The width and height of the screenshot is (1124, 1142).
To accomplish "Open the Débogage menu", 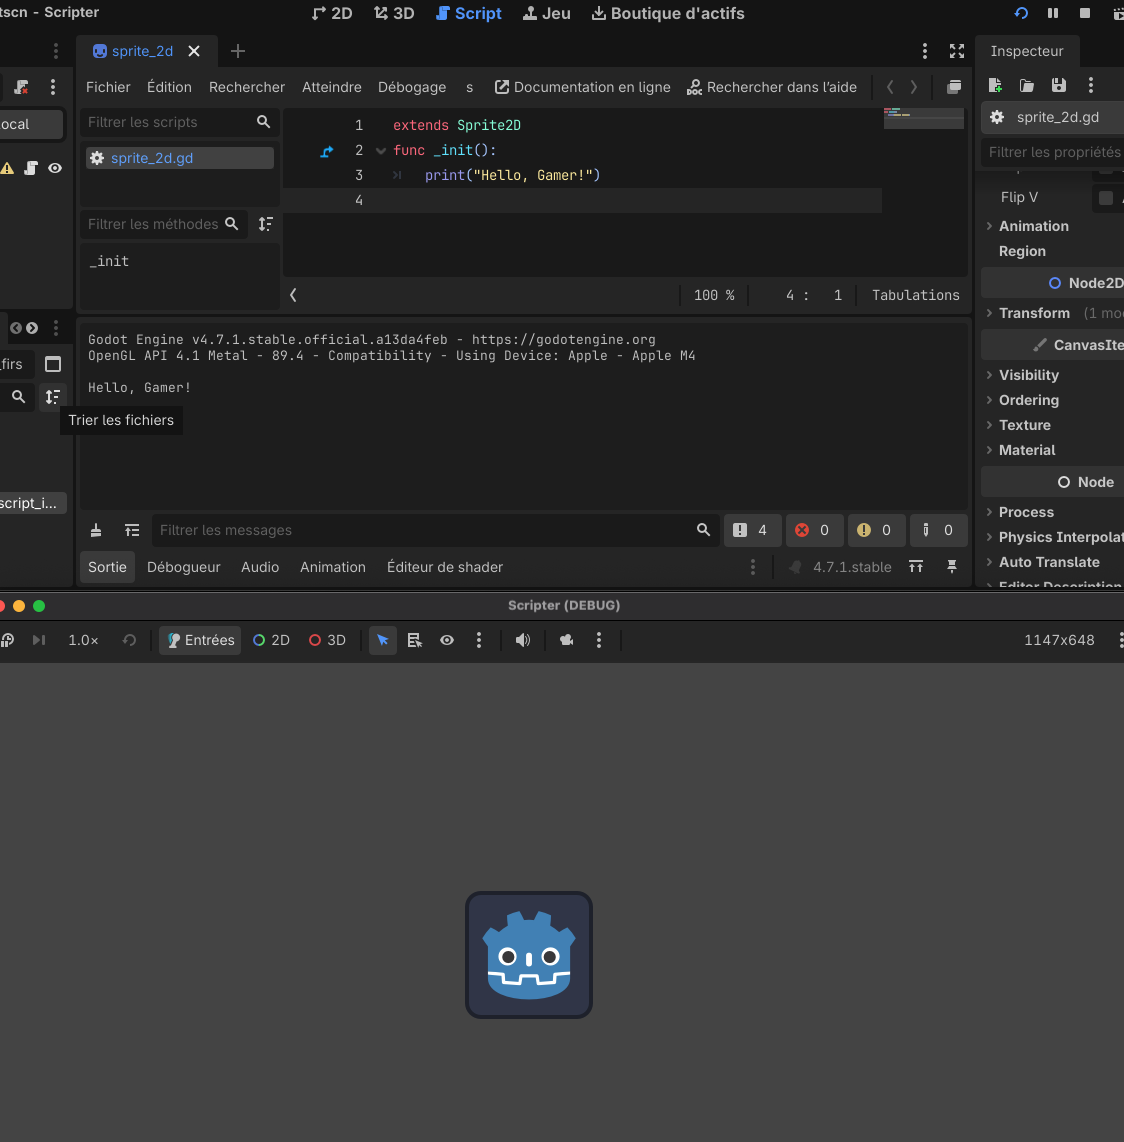I will click(x=412, y=87).
